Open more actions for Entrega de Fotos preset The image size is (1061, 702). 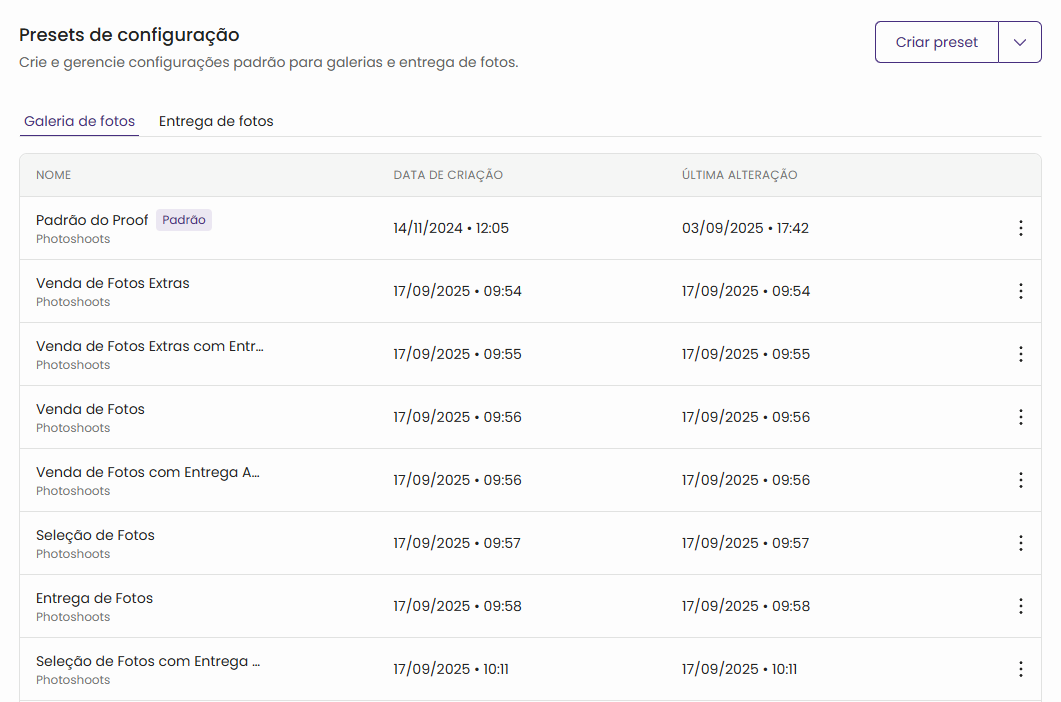point(1020,606)
